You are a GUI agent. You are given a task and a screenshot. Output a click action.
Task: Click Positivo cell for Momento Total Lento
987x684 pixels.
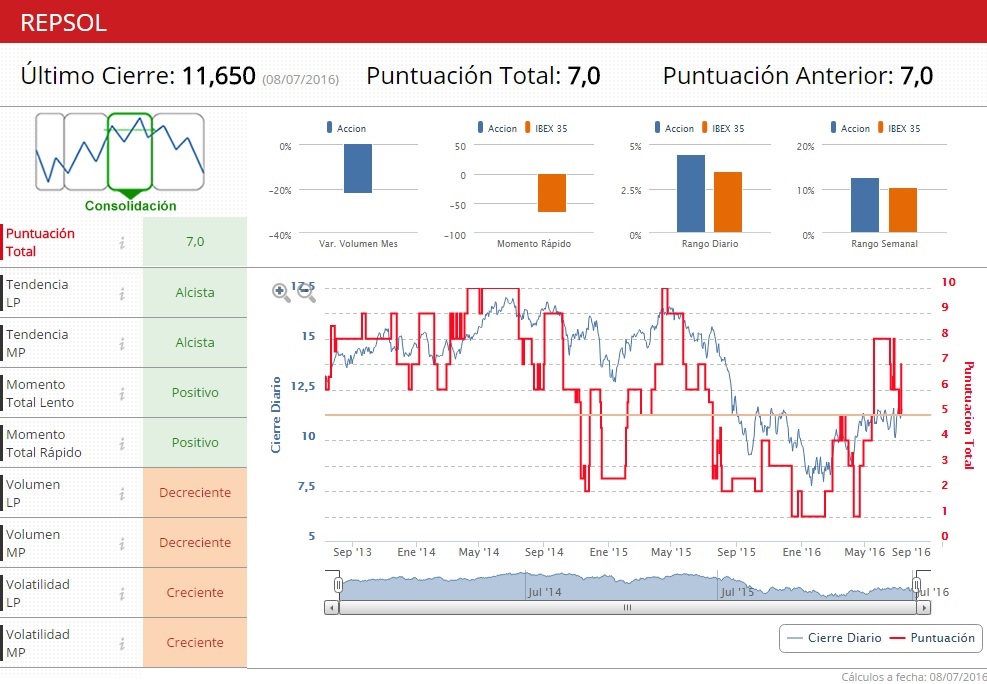195,393
